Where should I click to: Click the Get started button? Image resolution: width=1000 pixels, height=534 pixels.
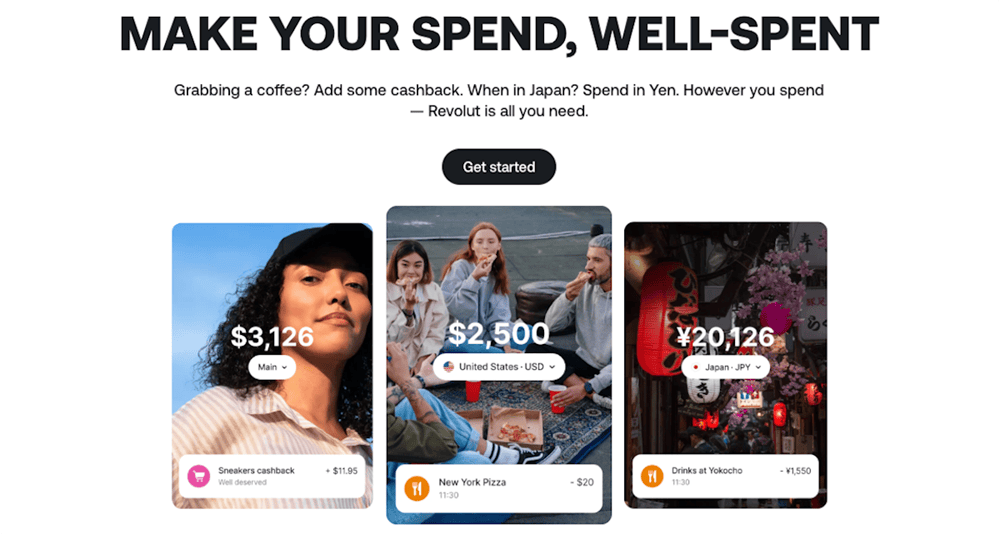tap(498, 167)
